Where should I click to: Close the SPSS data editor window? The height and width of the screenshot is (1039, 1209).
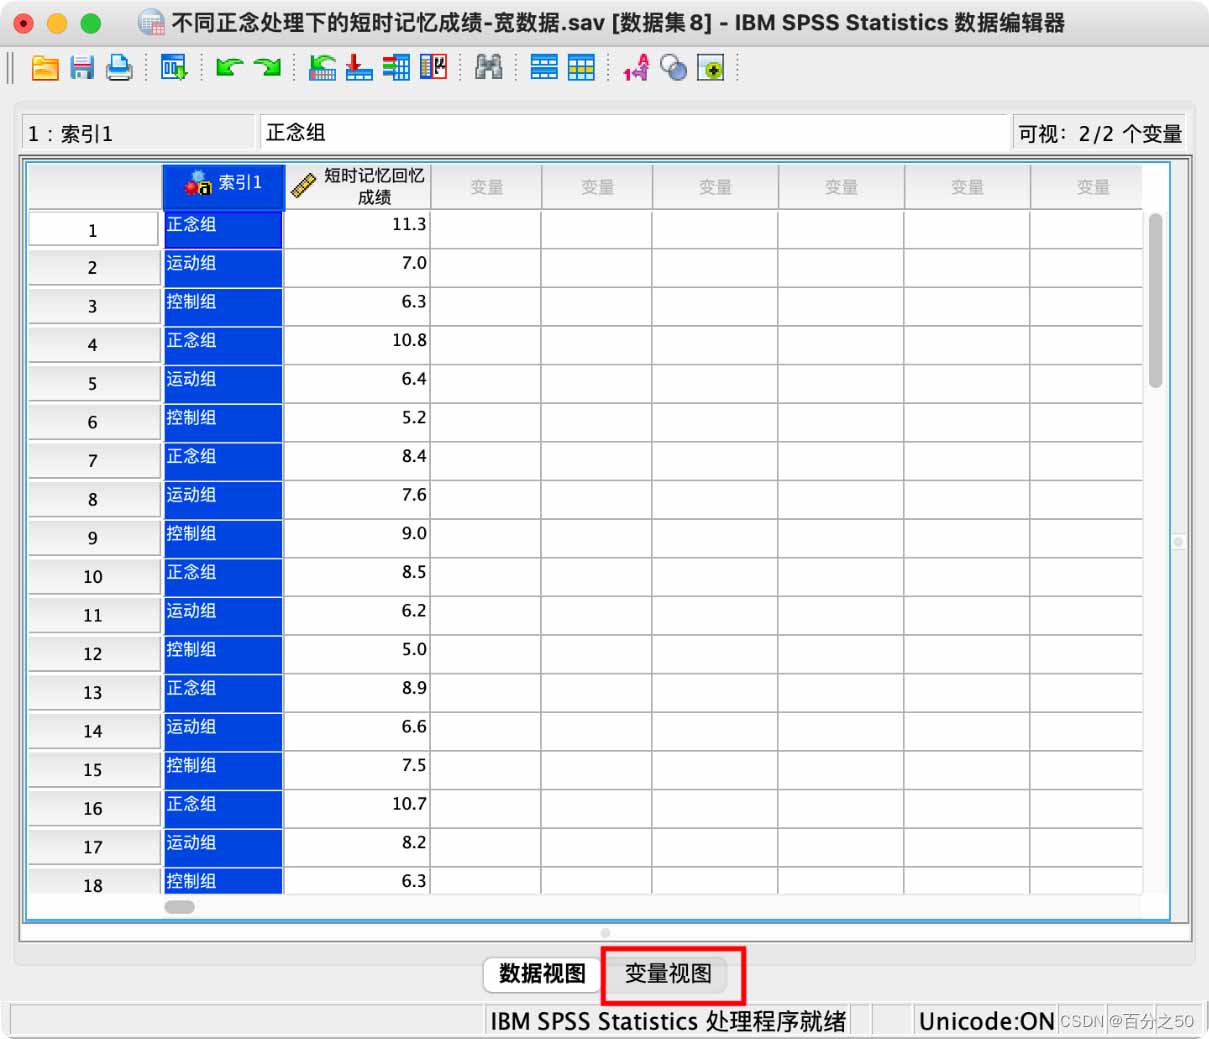[23, 23]
